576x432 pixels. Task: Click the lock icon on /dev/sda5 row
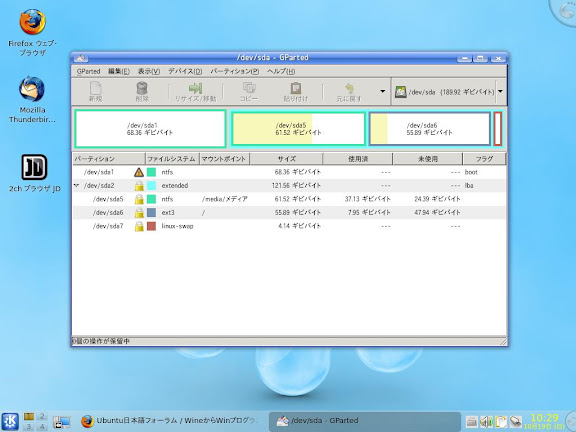coord(139,199)
